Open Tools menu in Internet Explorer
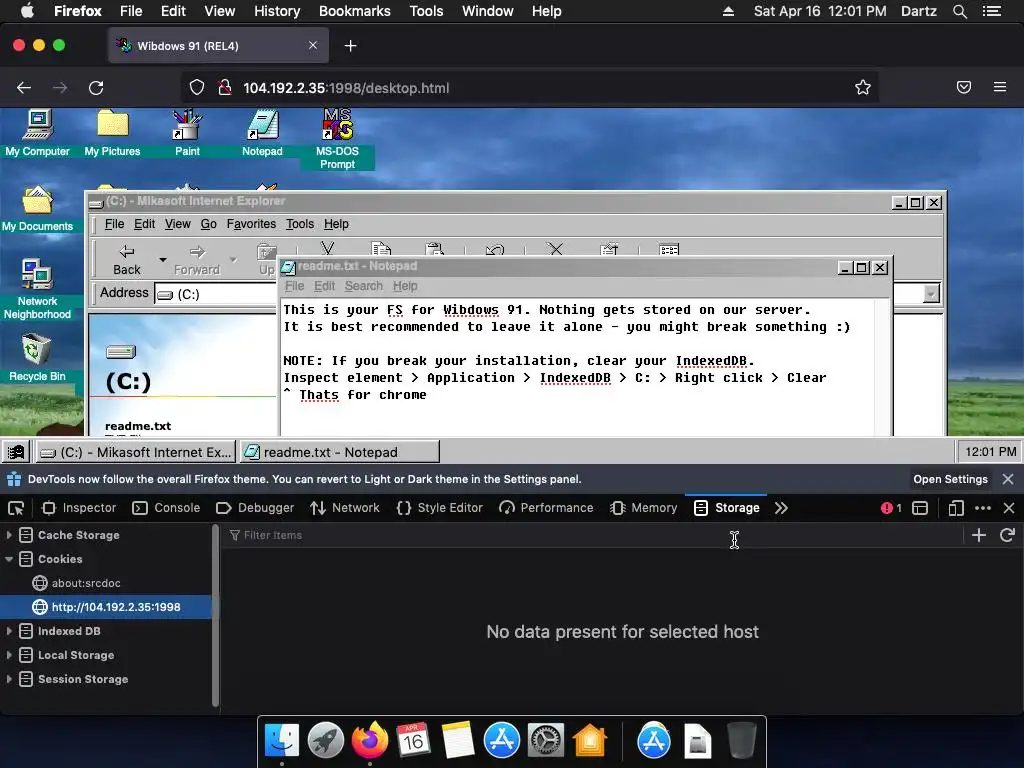Viewport: 1024px width, 768px height. 300,224
